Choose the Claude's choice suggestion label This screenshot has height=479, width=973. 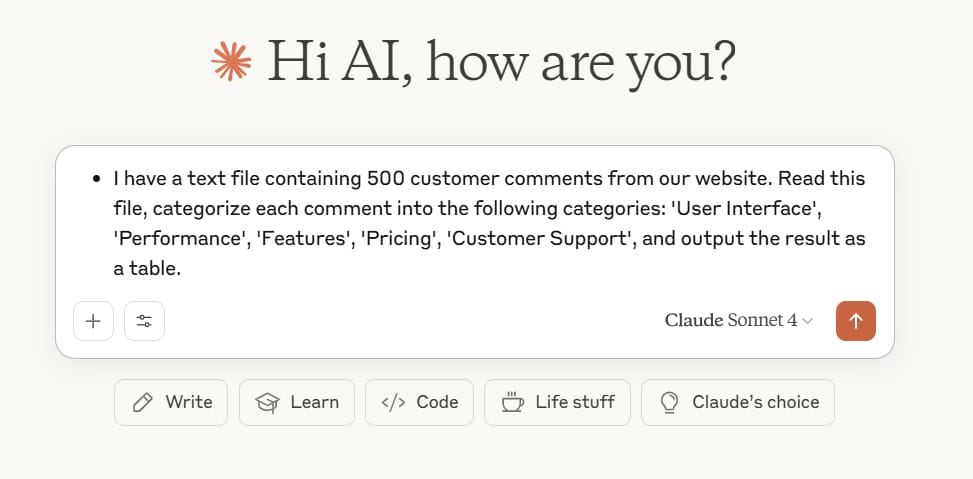point(755,402)
